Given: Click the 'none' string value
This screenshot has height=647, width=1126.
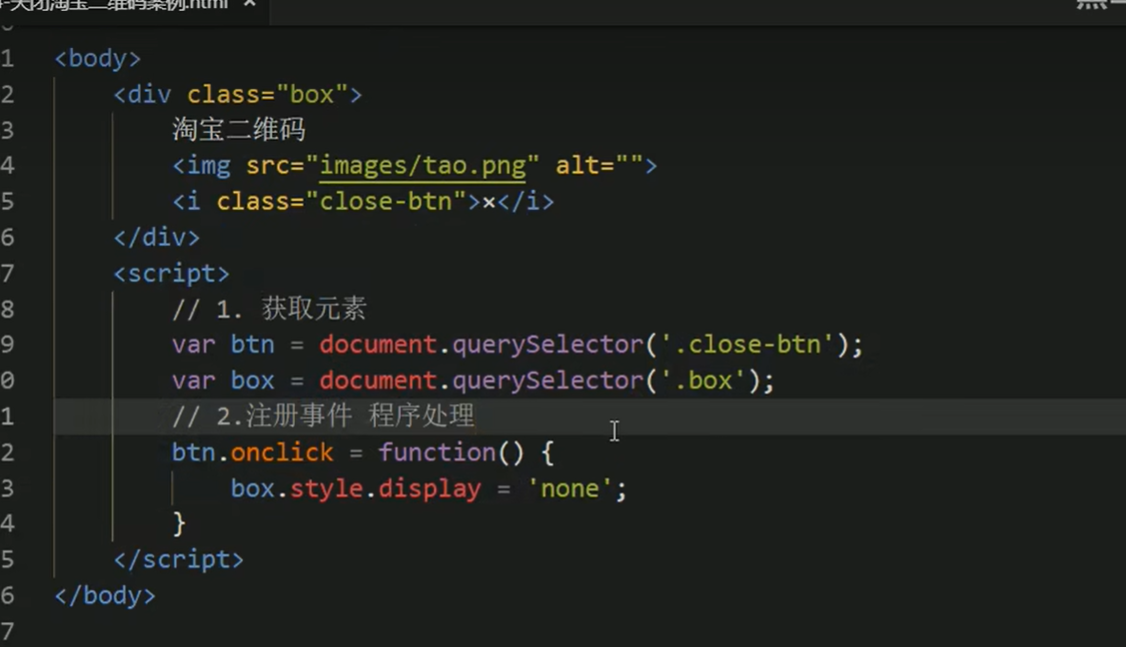Looking at the screenshot, I should pyautogui.click(x=569, y=488).
